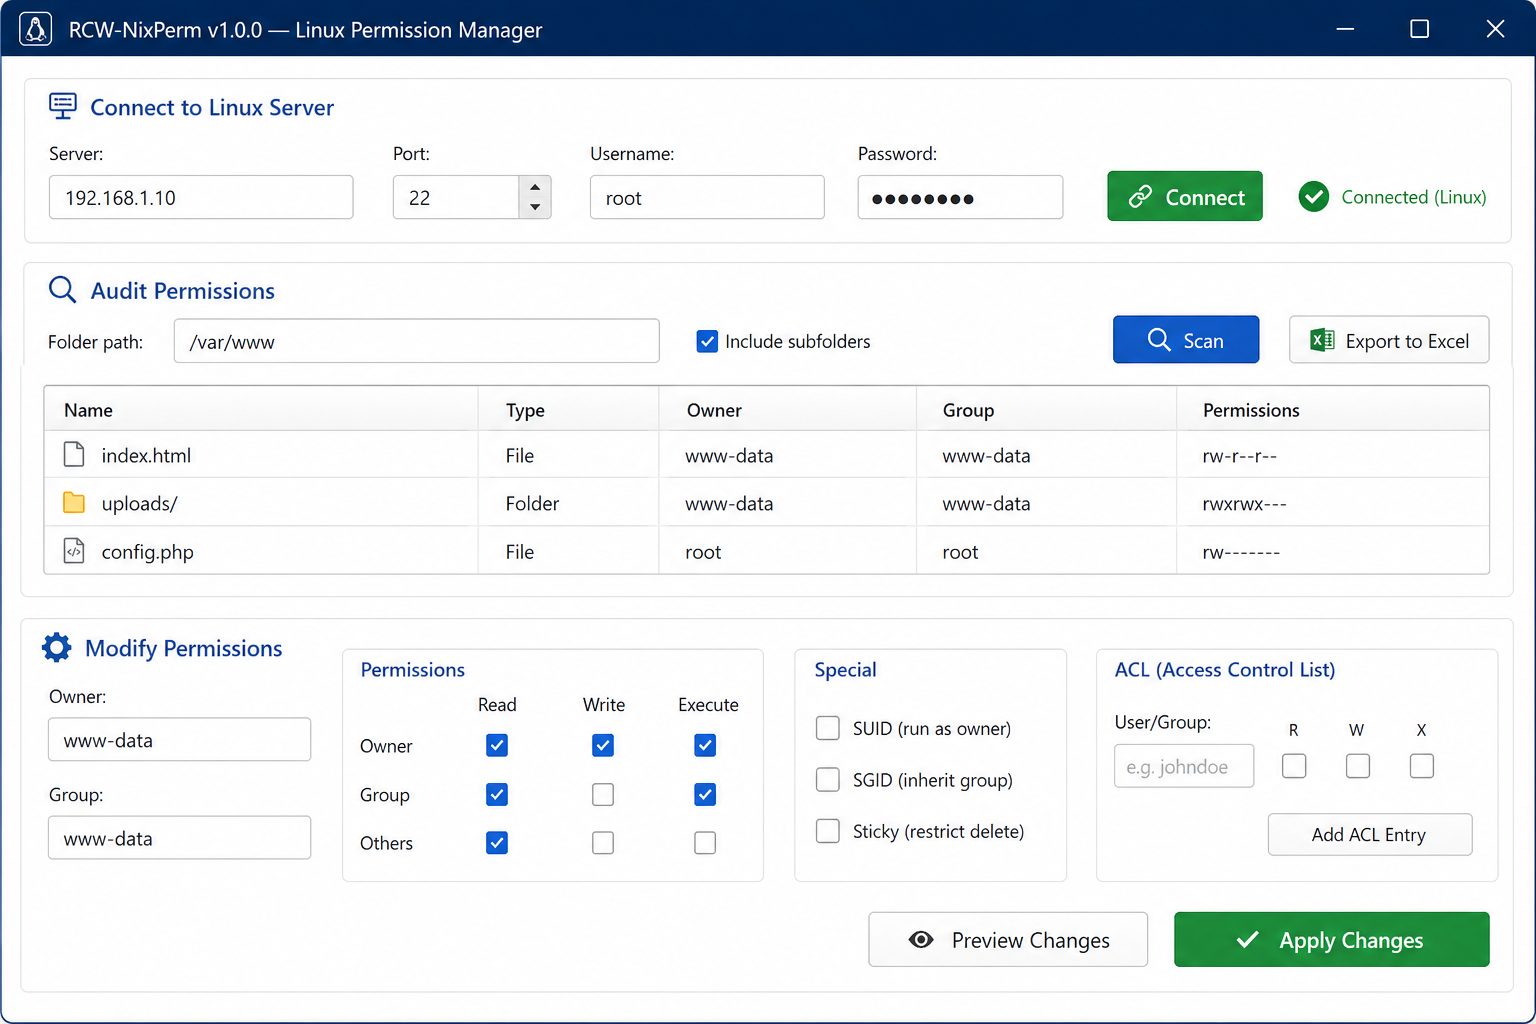Screen dimensions: 1536x1024
Task: Click the Scan button
Action: tap(1186, 340)
